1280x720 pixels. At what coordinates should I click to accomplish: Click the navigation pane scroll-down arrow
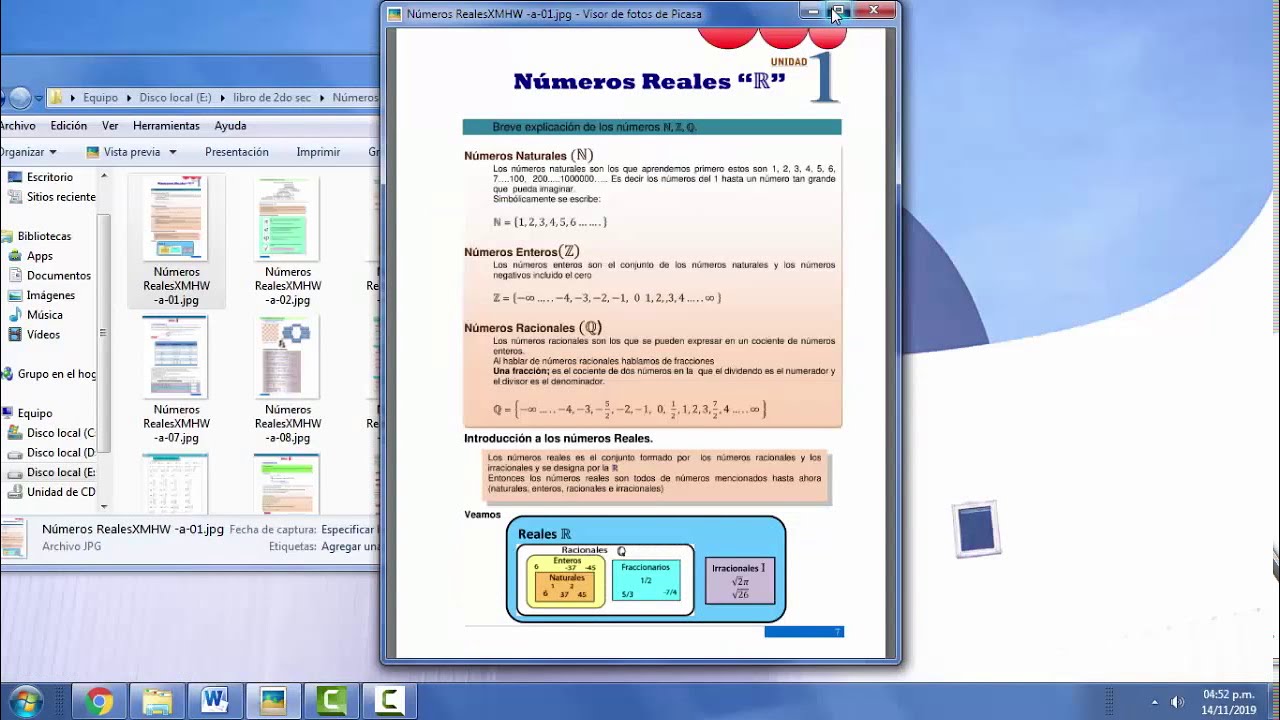click(102, 506)
